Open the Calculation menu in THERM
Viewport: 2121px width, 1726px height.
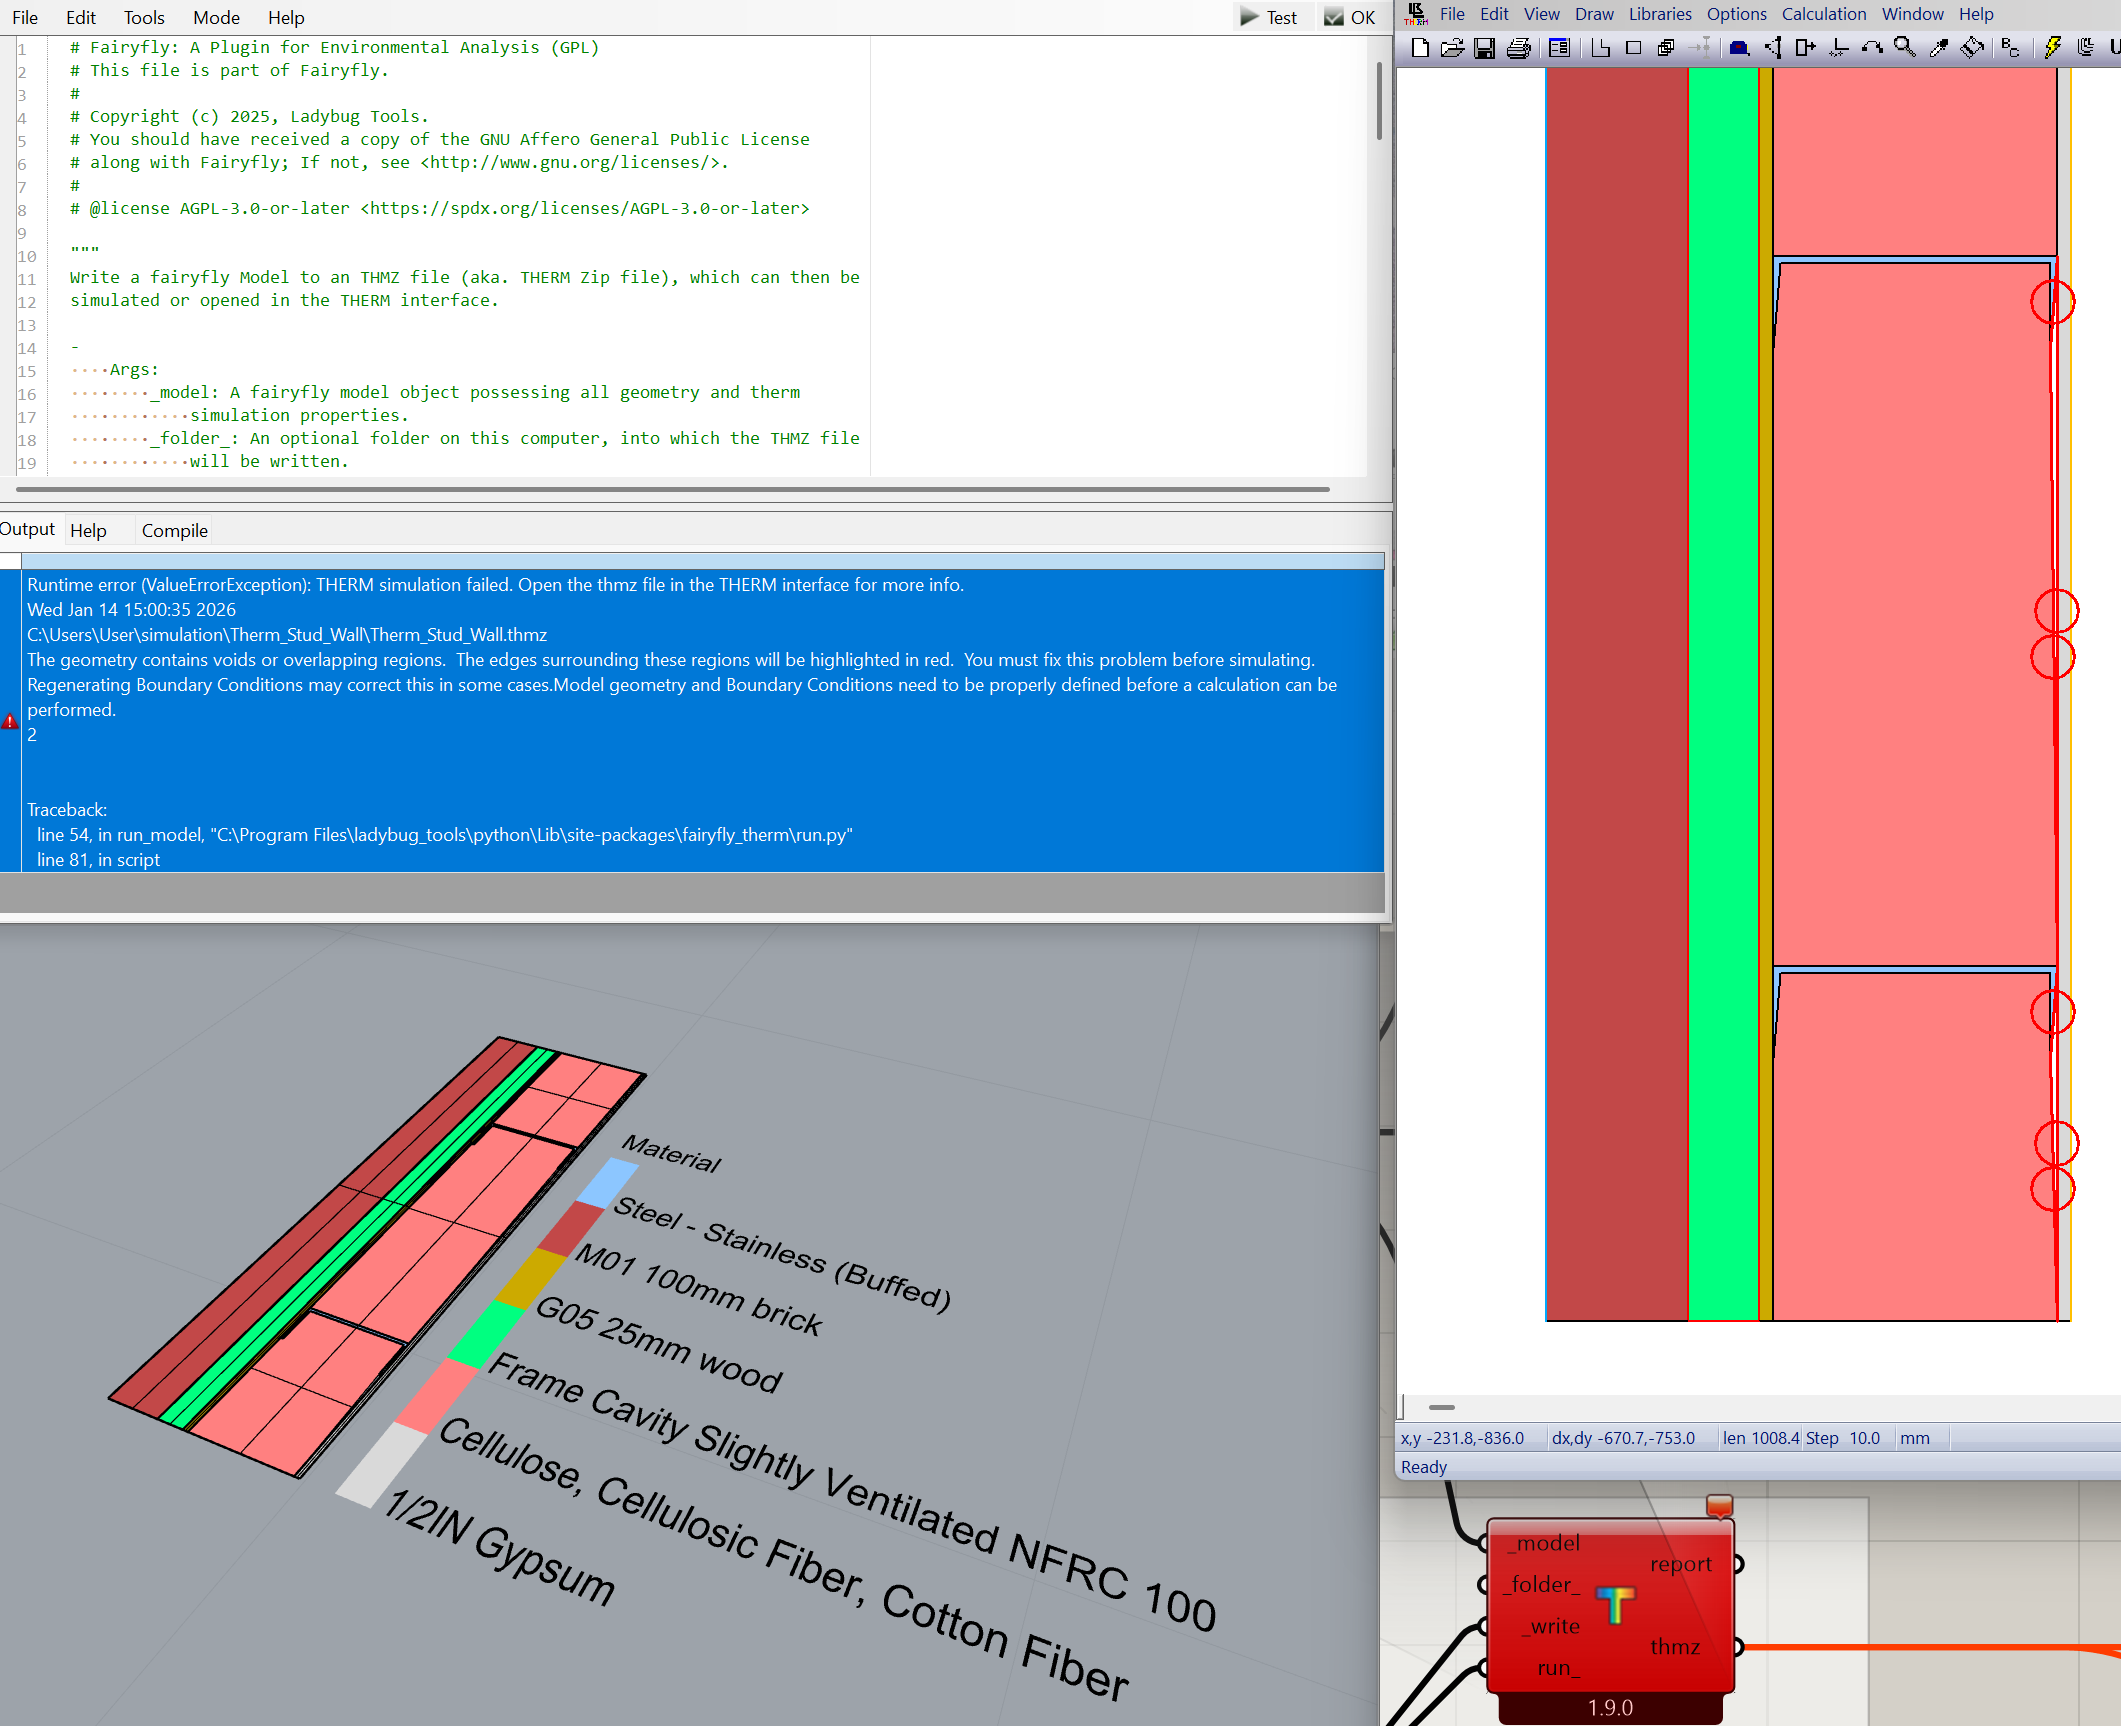tap(1823, 14)
